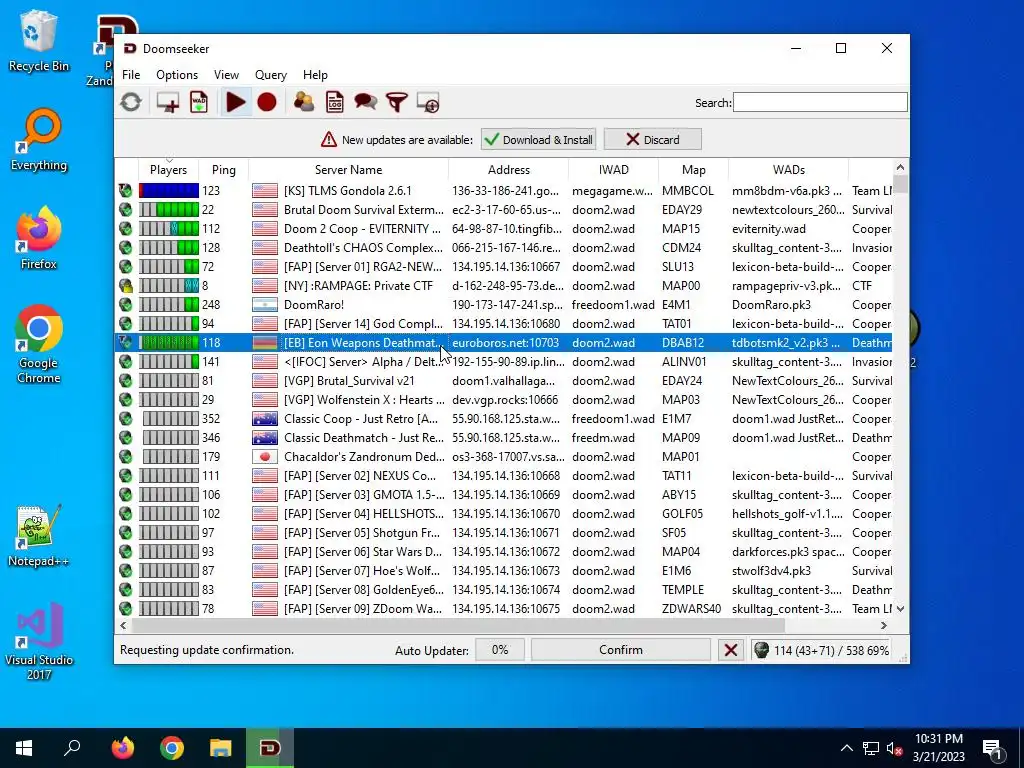Focus the Search input field

(x=820, y=103)
